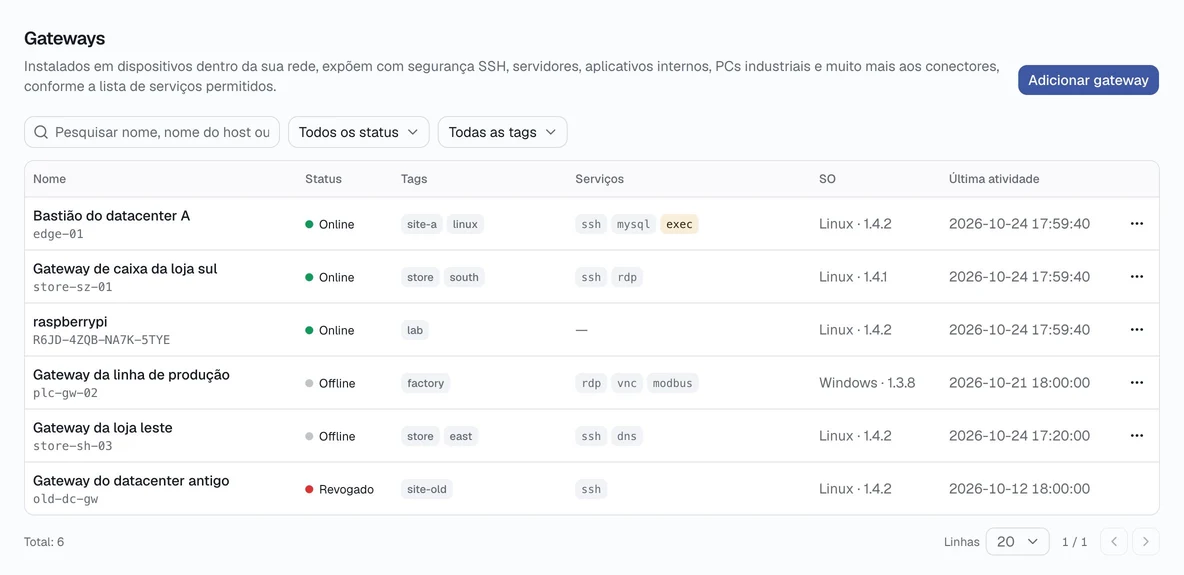Screen dimensions: 1184x575
Task: Click the store-sh-03 hostname
Action: coord(72,446)
